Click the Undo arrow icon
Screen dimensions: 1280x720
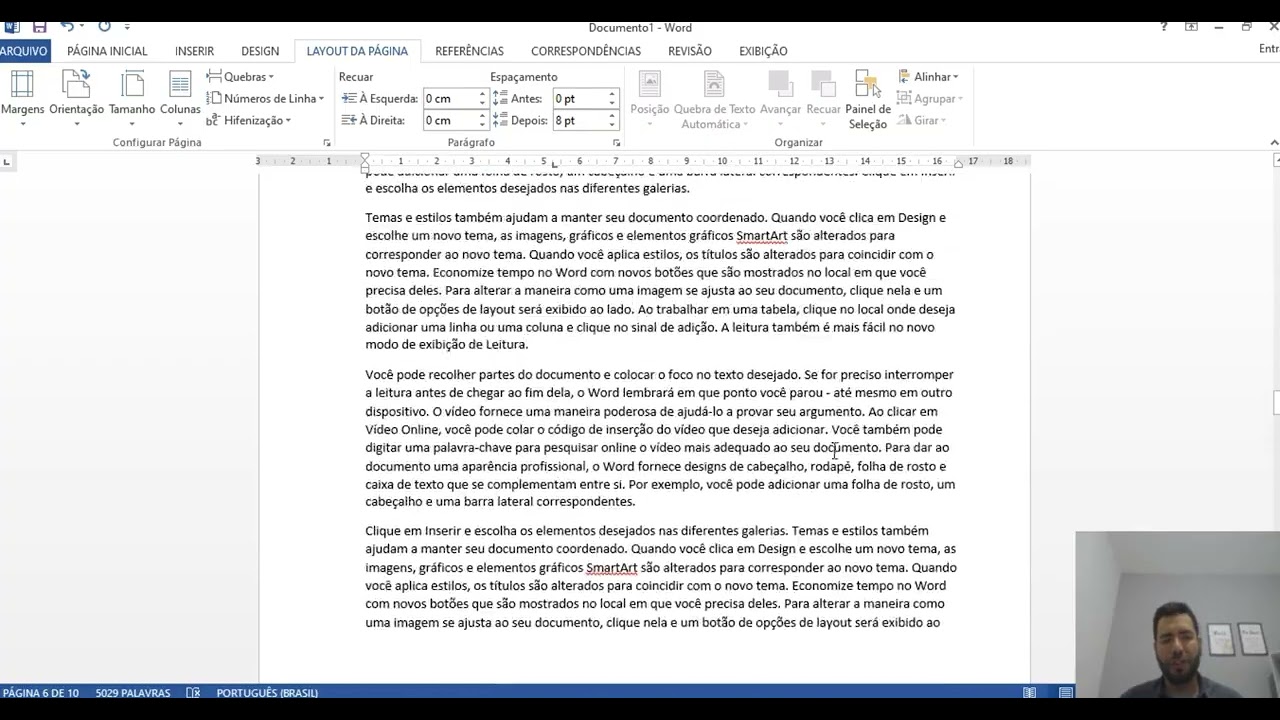click(x=67, y=27)
